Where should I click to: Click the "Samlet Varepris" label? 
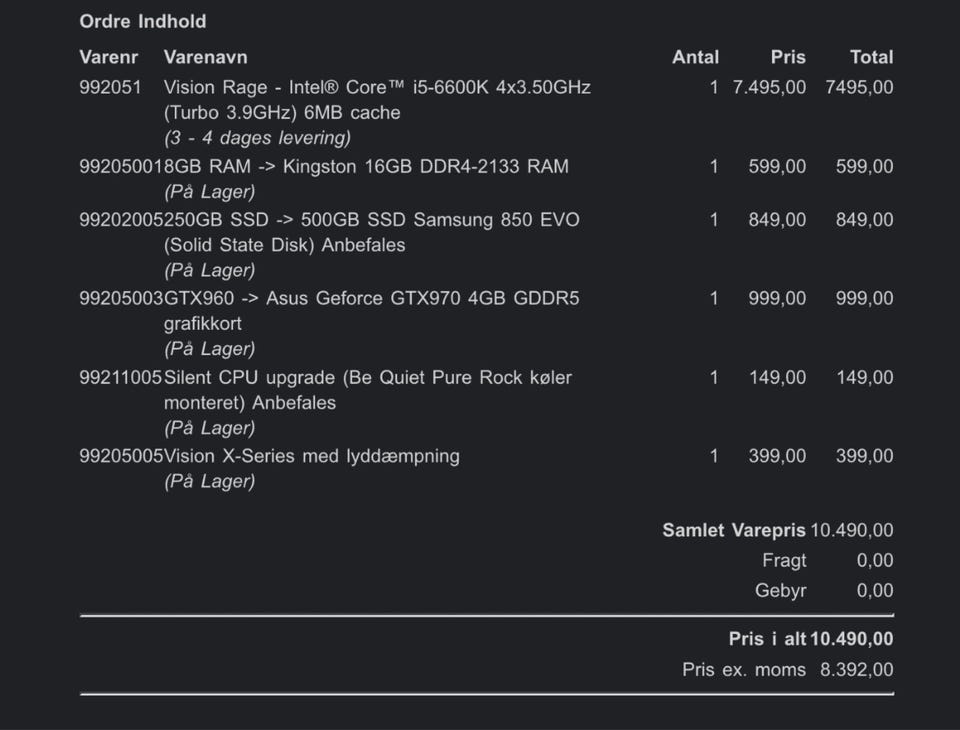734,530
